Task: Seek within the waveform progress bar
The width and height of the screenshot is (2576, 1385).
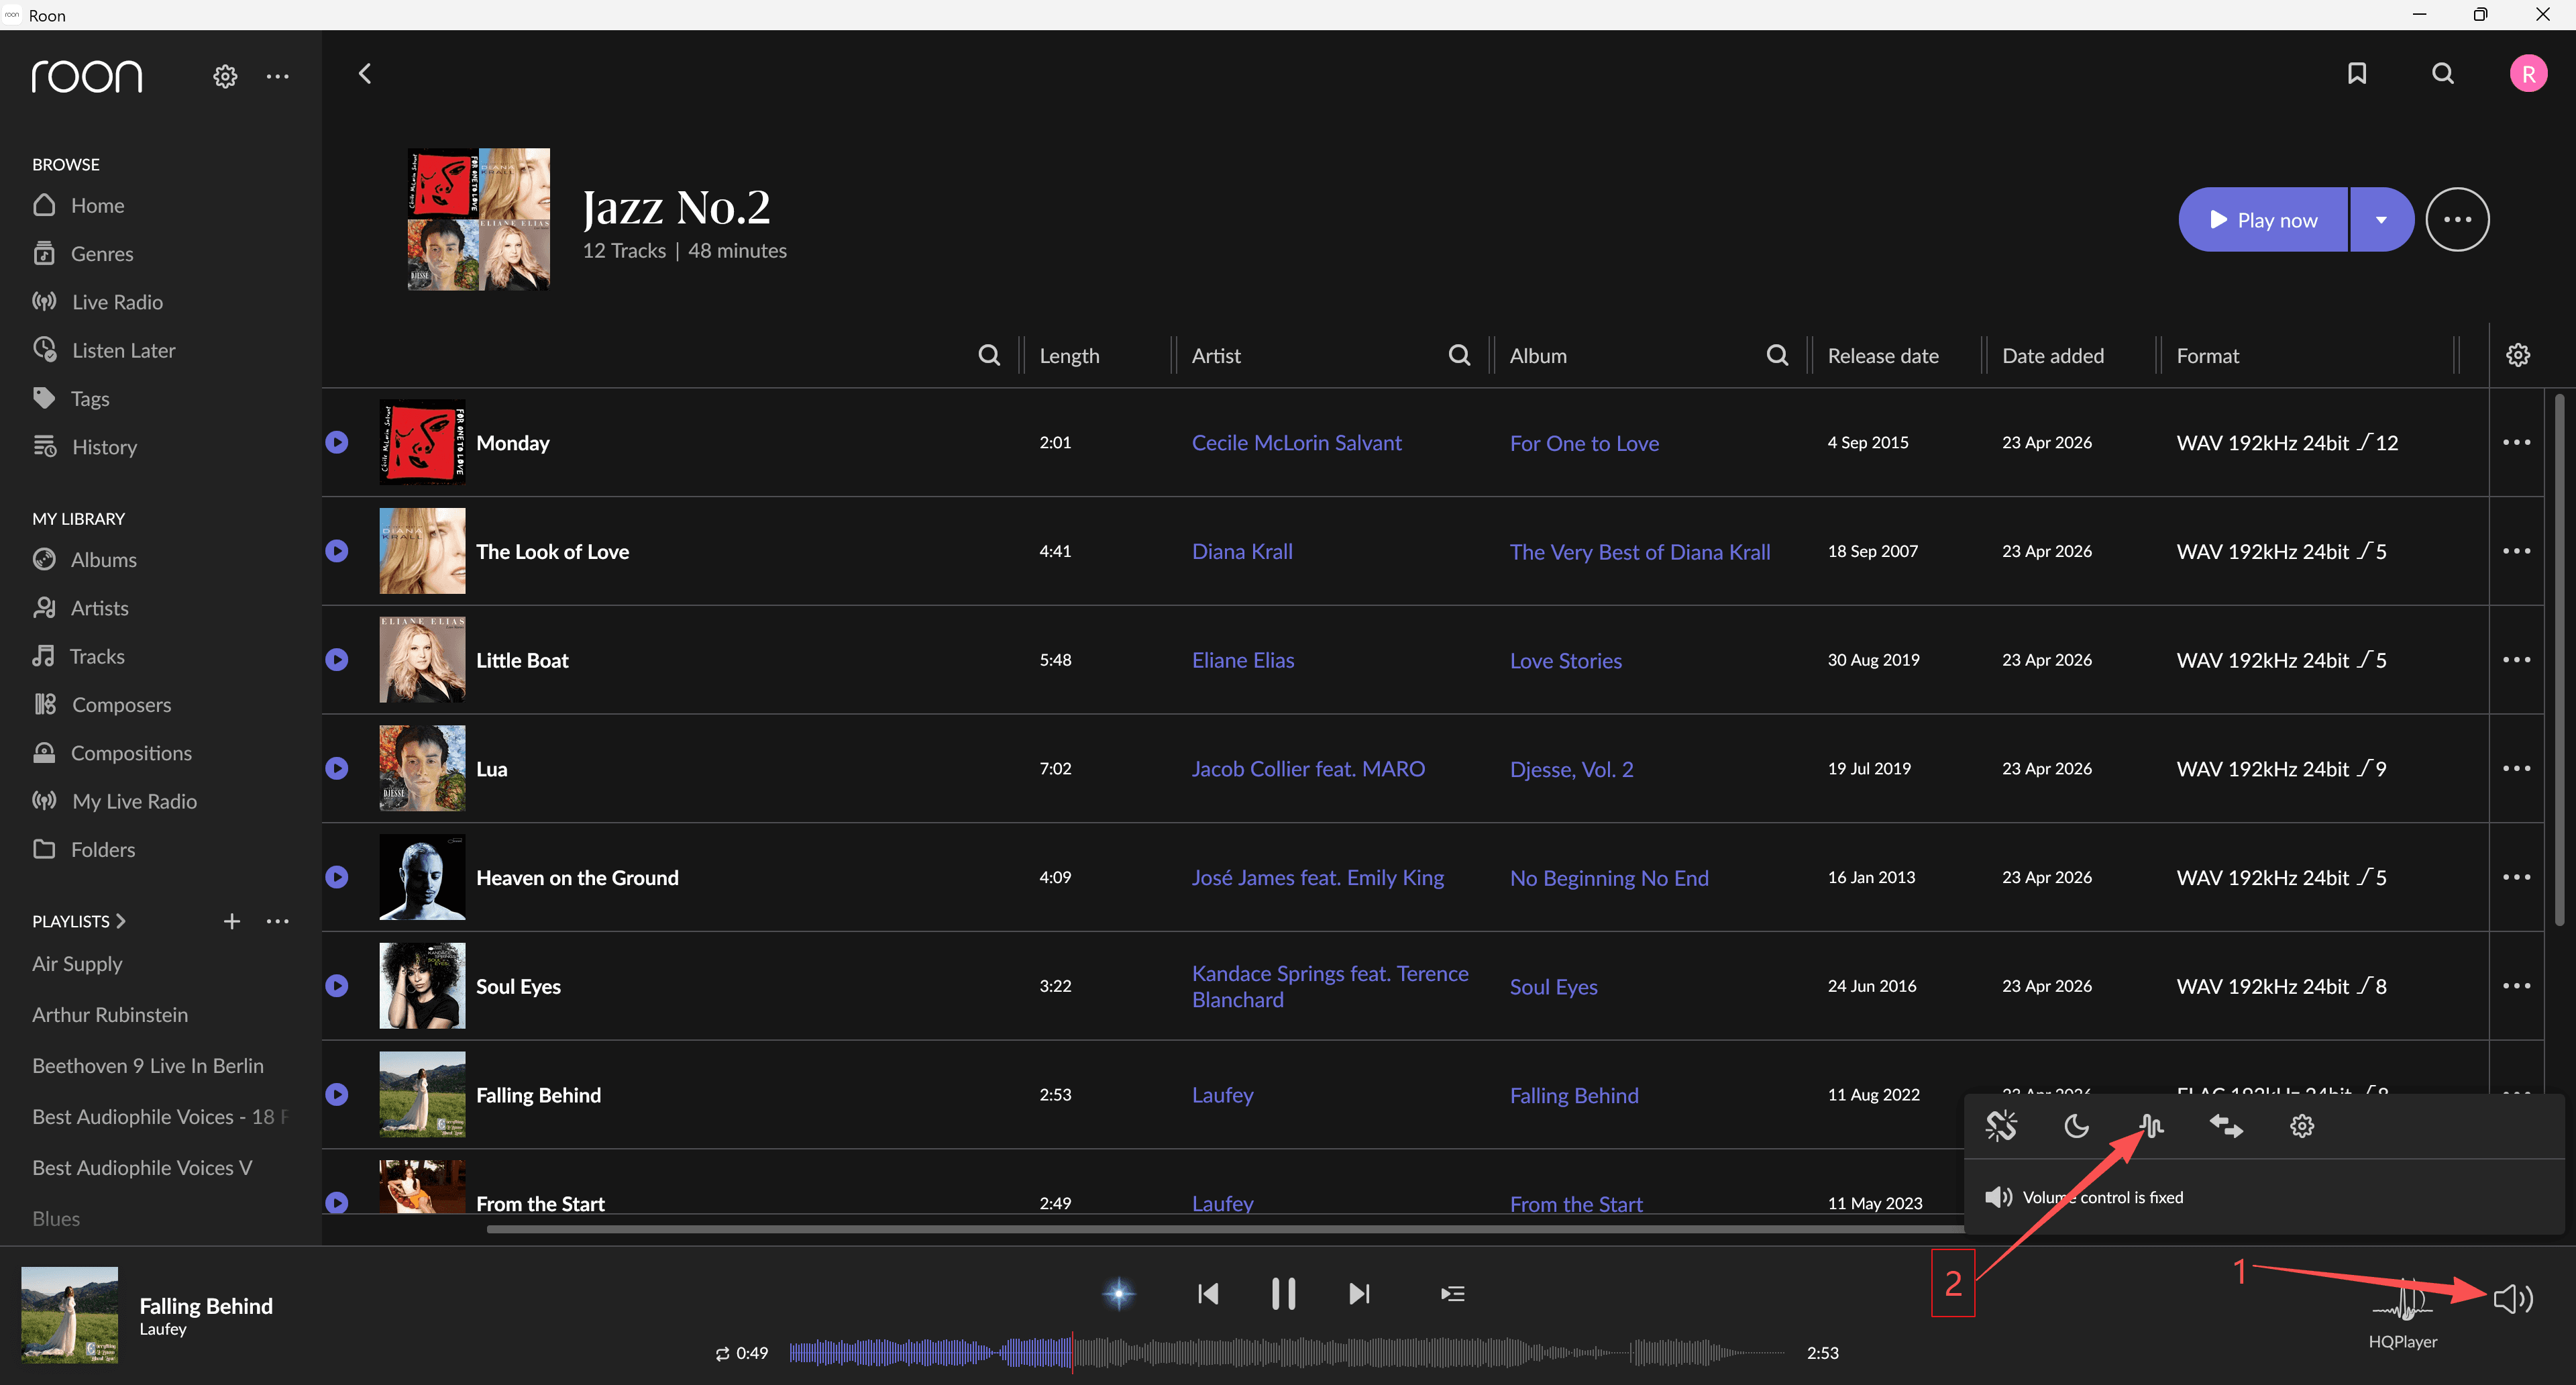Action: tap(1287, 1354)
